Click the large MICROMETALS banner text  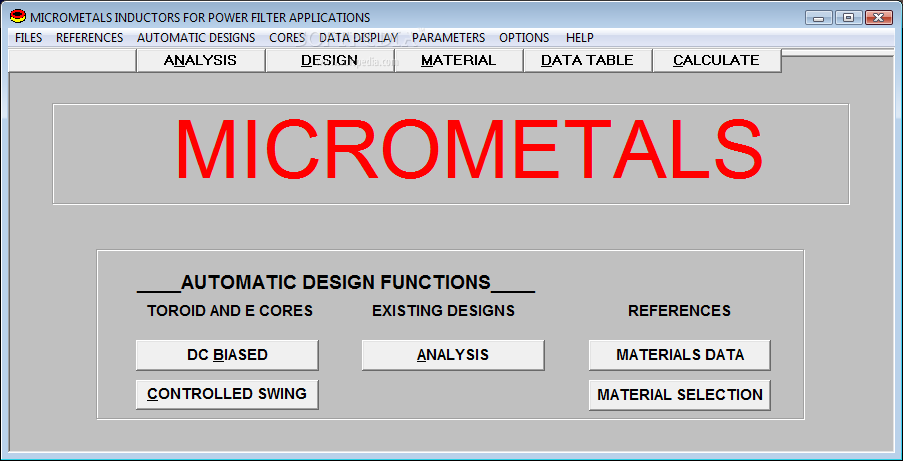[469, 151]
